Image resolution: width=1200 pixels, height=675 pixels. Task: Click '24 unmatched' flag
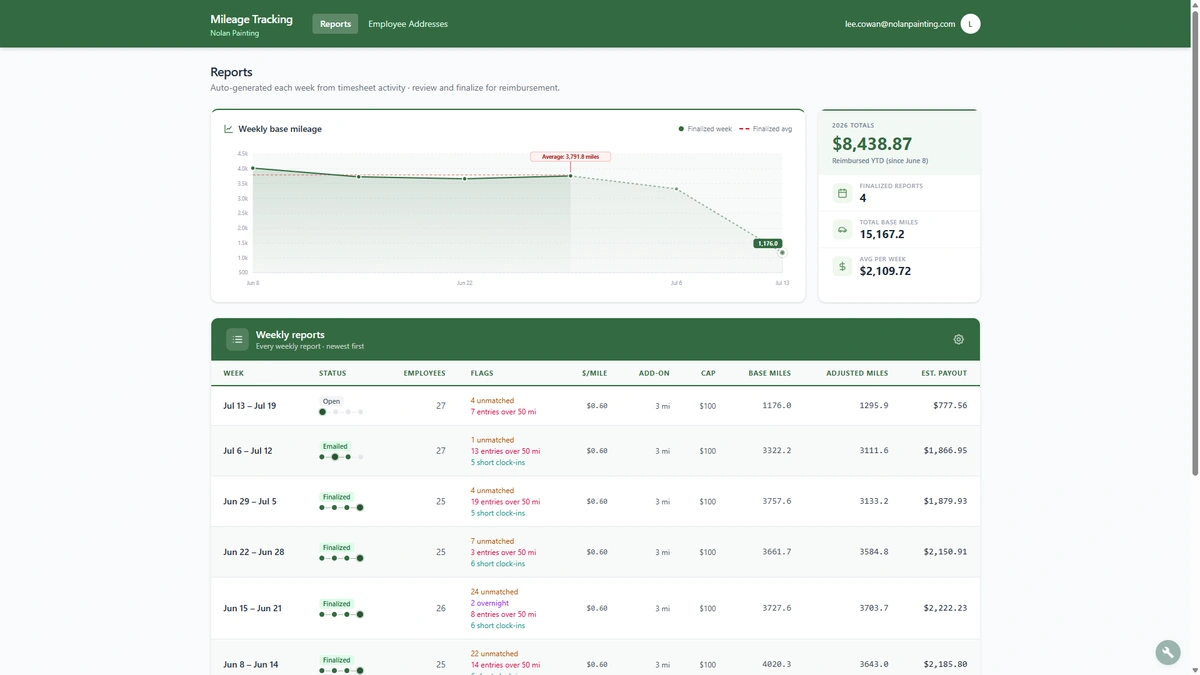(x=494, y=592)
